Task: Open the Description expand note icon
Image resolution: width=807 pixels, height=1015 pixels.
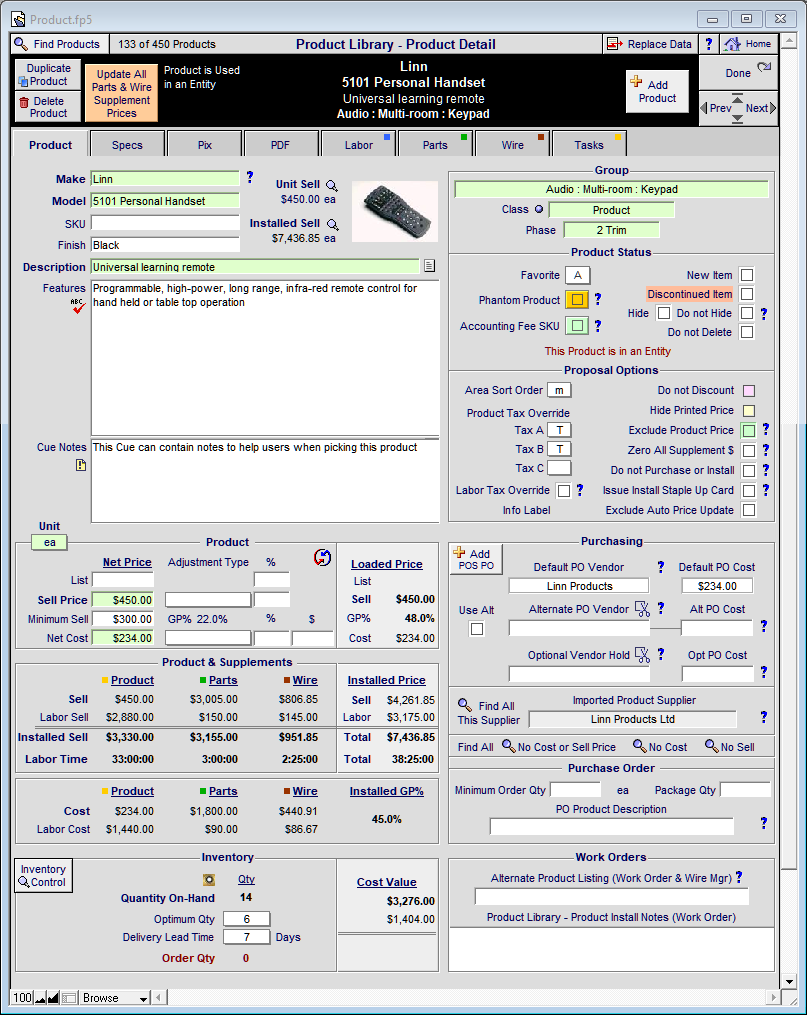Action: [429, 266]
